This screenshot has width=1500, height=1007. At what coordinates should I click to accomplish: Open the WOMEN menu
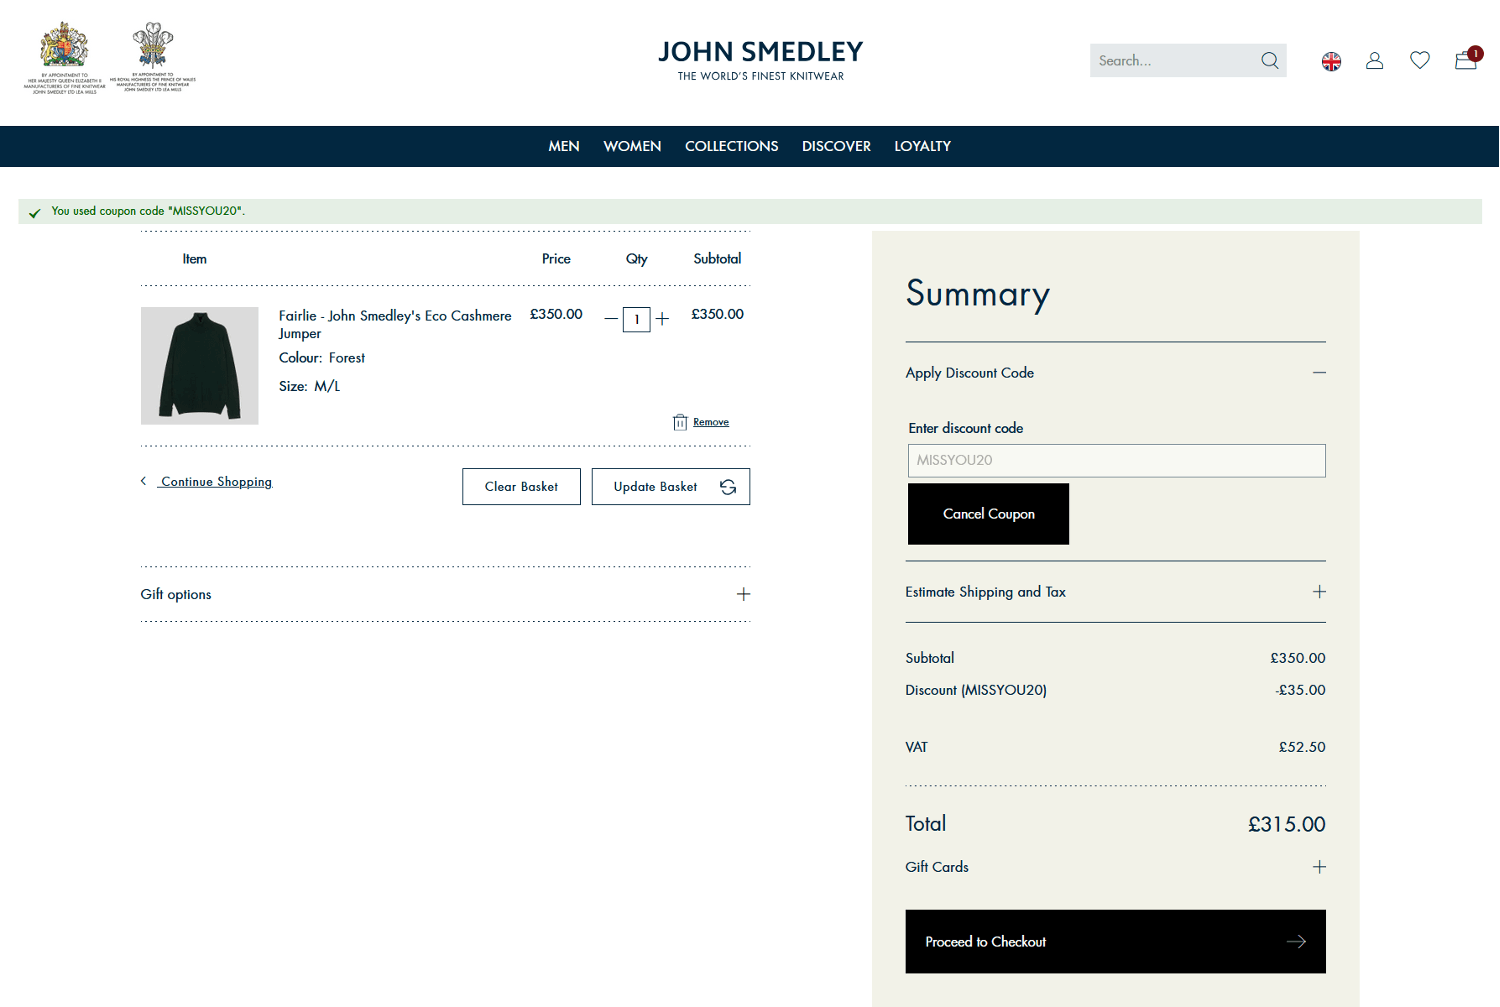[632, 146]
